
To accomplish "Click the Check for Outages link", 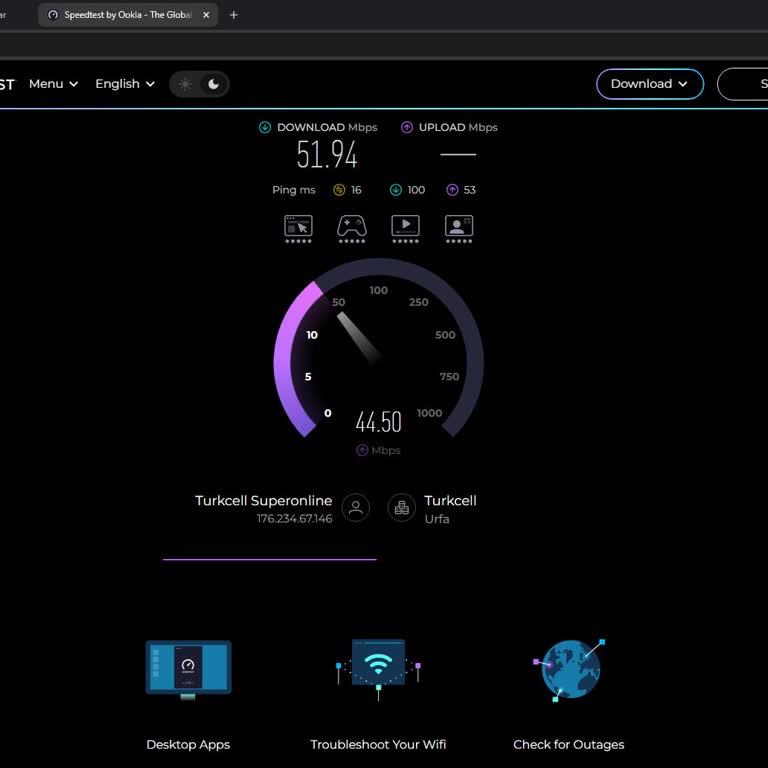I will 569,744.
